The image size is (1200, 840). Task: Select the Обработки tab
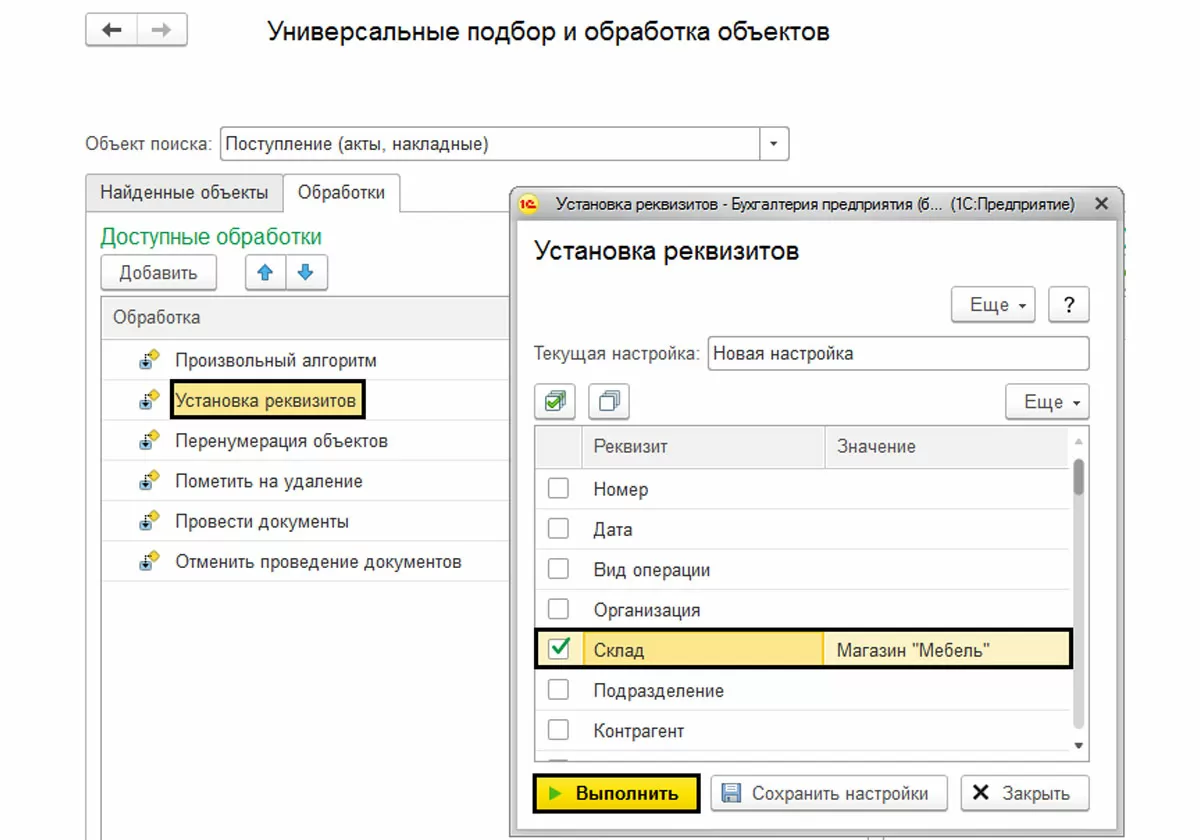(x=341, y=192)
